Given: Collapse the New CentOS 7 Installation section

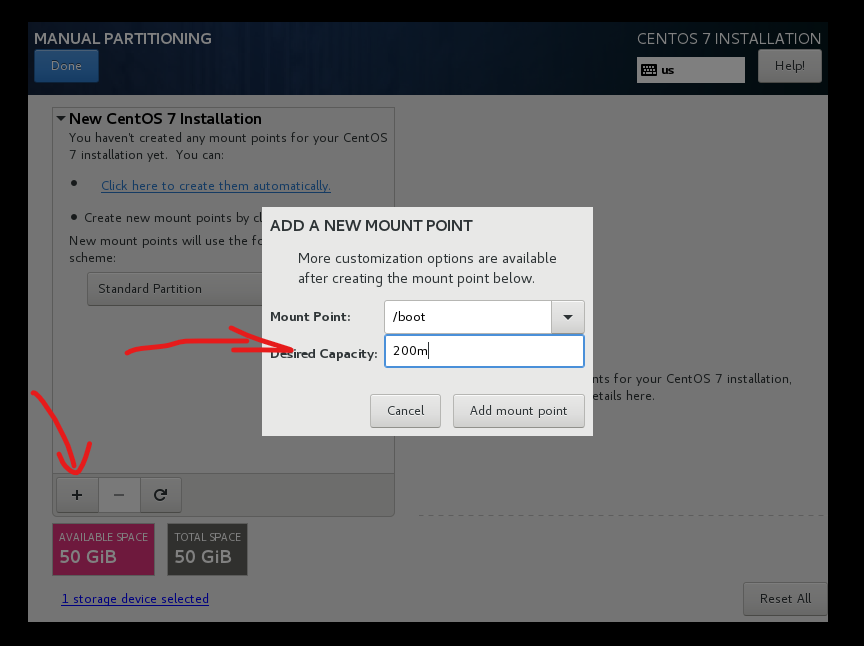Looking at the screenshot, I should click(x=61, y=119).
